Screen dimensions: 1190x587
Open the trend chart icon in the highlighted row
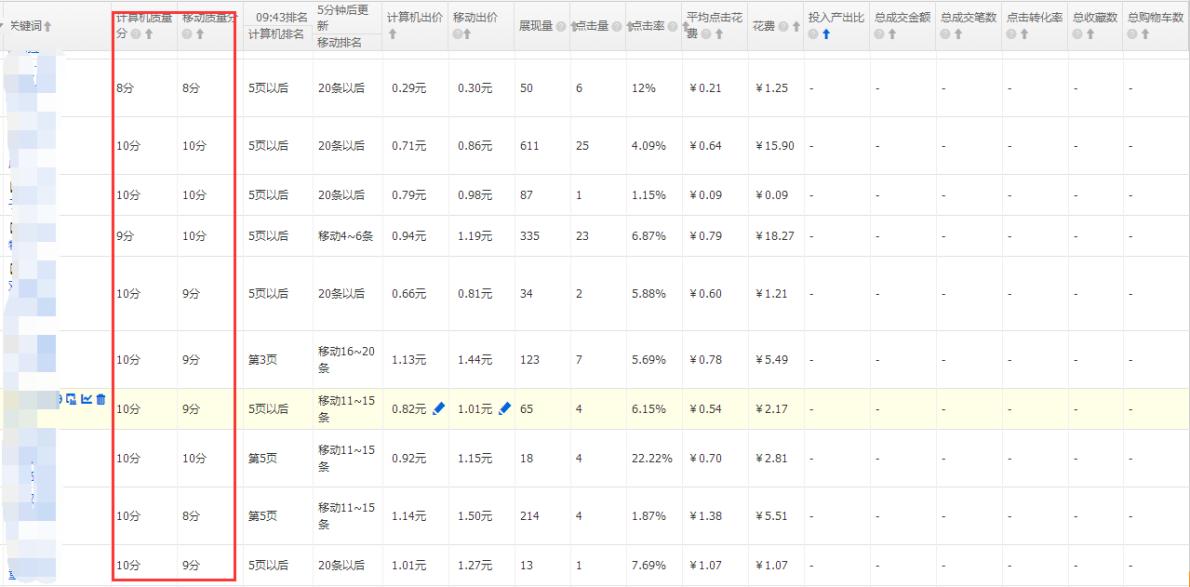[x=85, y=398]
